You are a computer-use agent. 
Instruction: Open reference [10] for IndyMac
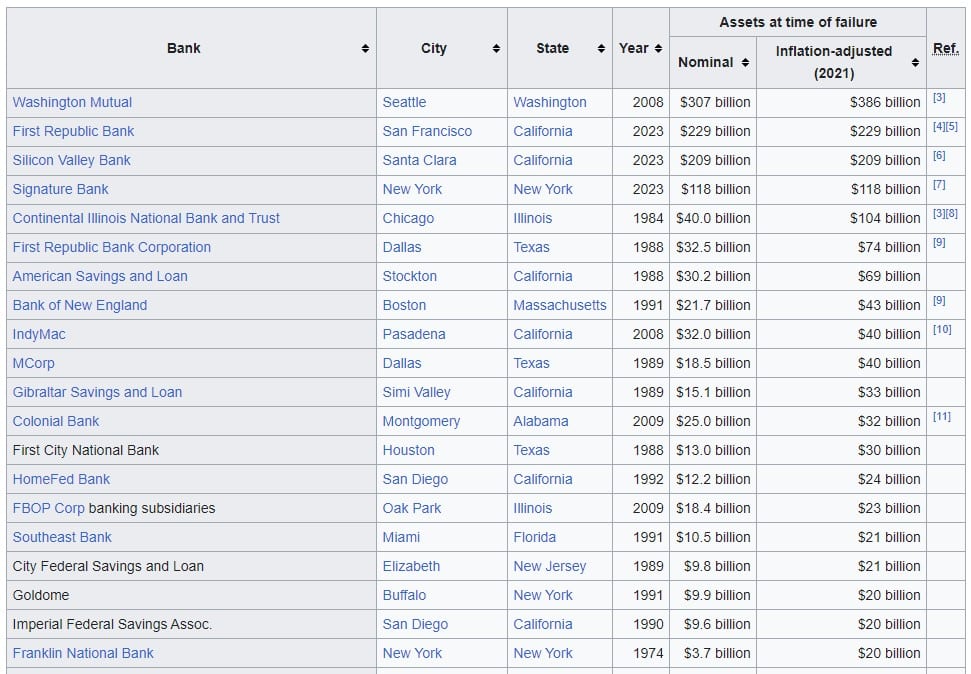pyautogui.click(x=942, y=330)
